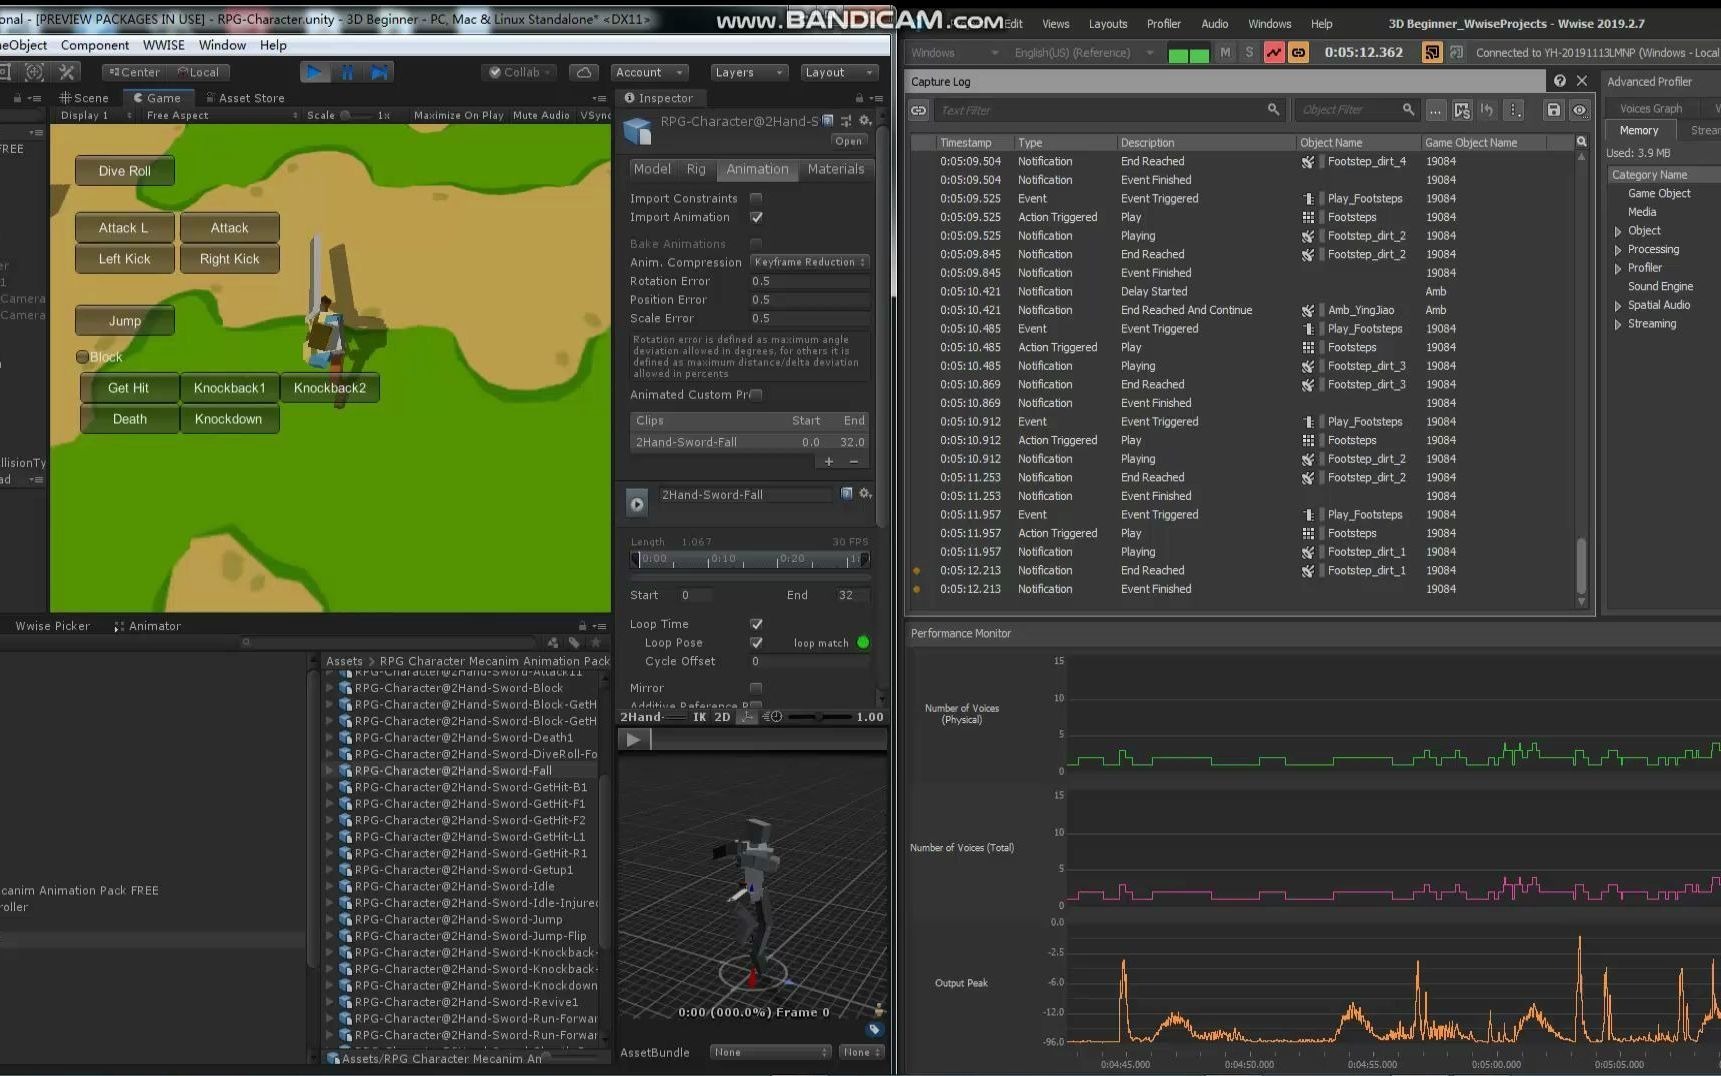Click Maximize On Play toggle

pos(458,115)
